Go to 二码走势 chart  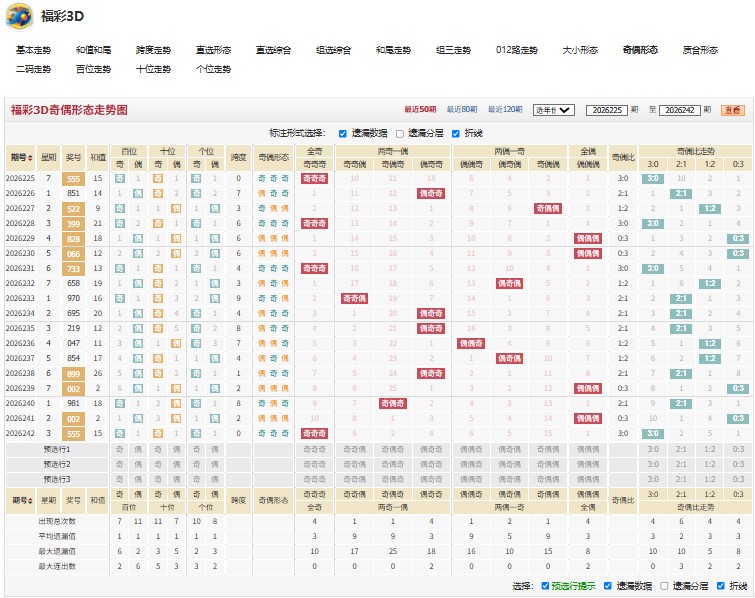[x=33, y=69]
